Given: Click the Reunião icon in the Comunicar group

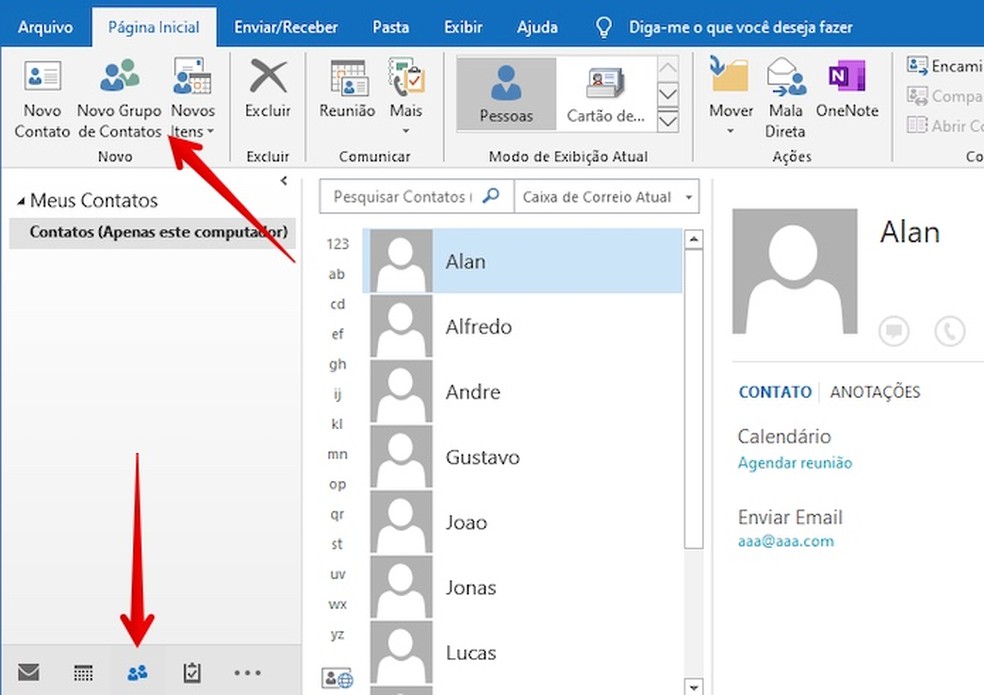Looking at the screenshot, I should tap(346, 95).
